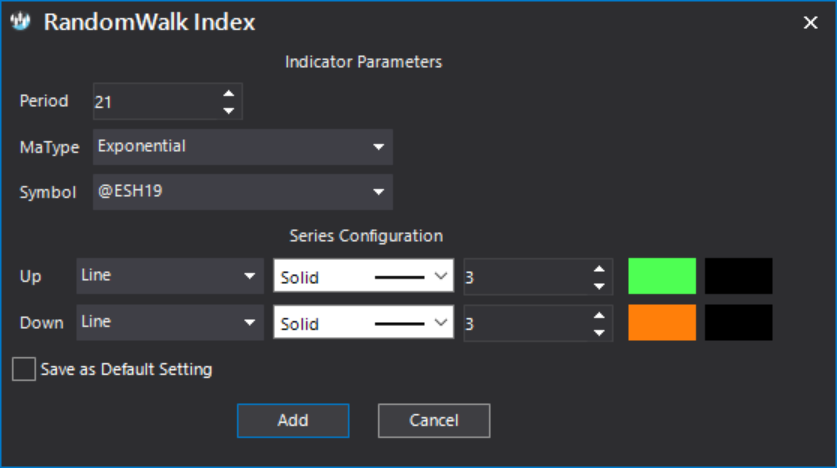Click the Add button
Viewport: 837px width, 468px height.
click(x=293, y=421)
